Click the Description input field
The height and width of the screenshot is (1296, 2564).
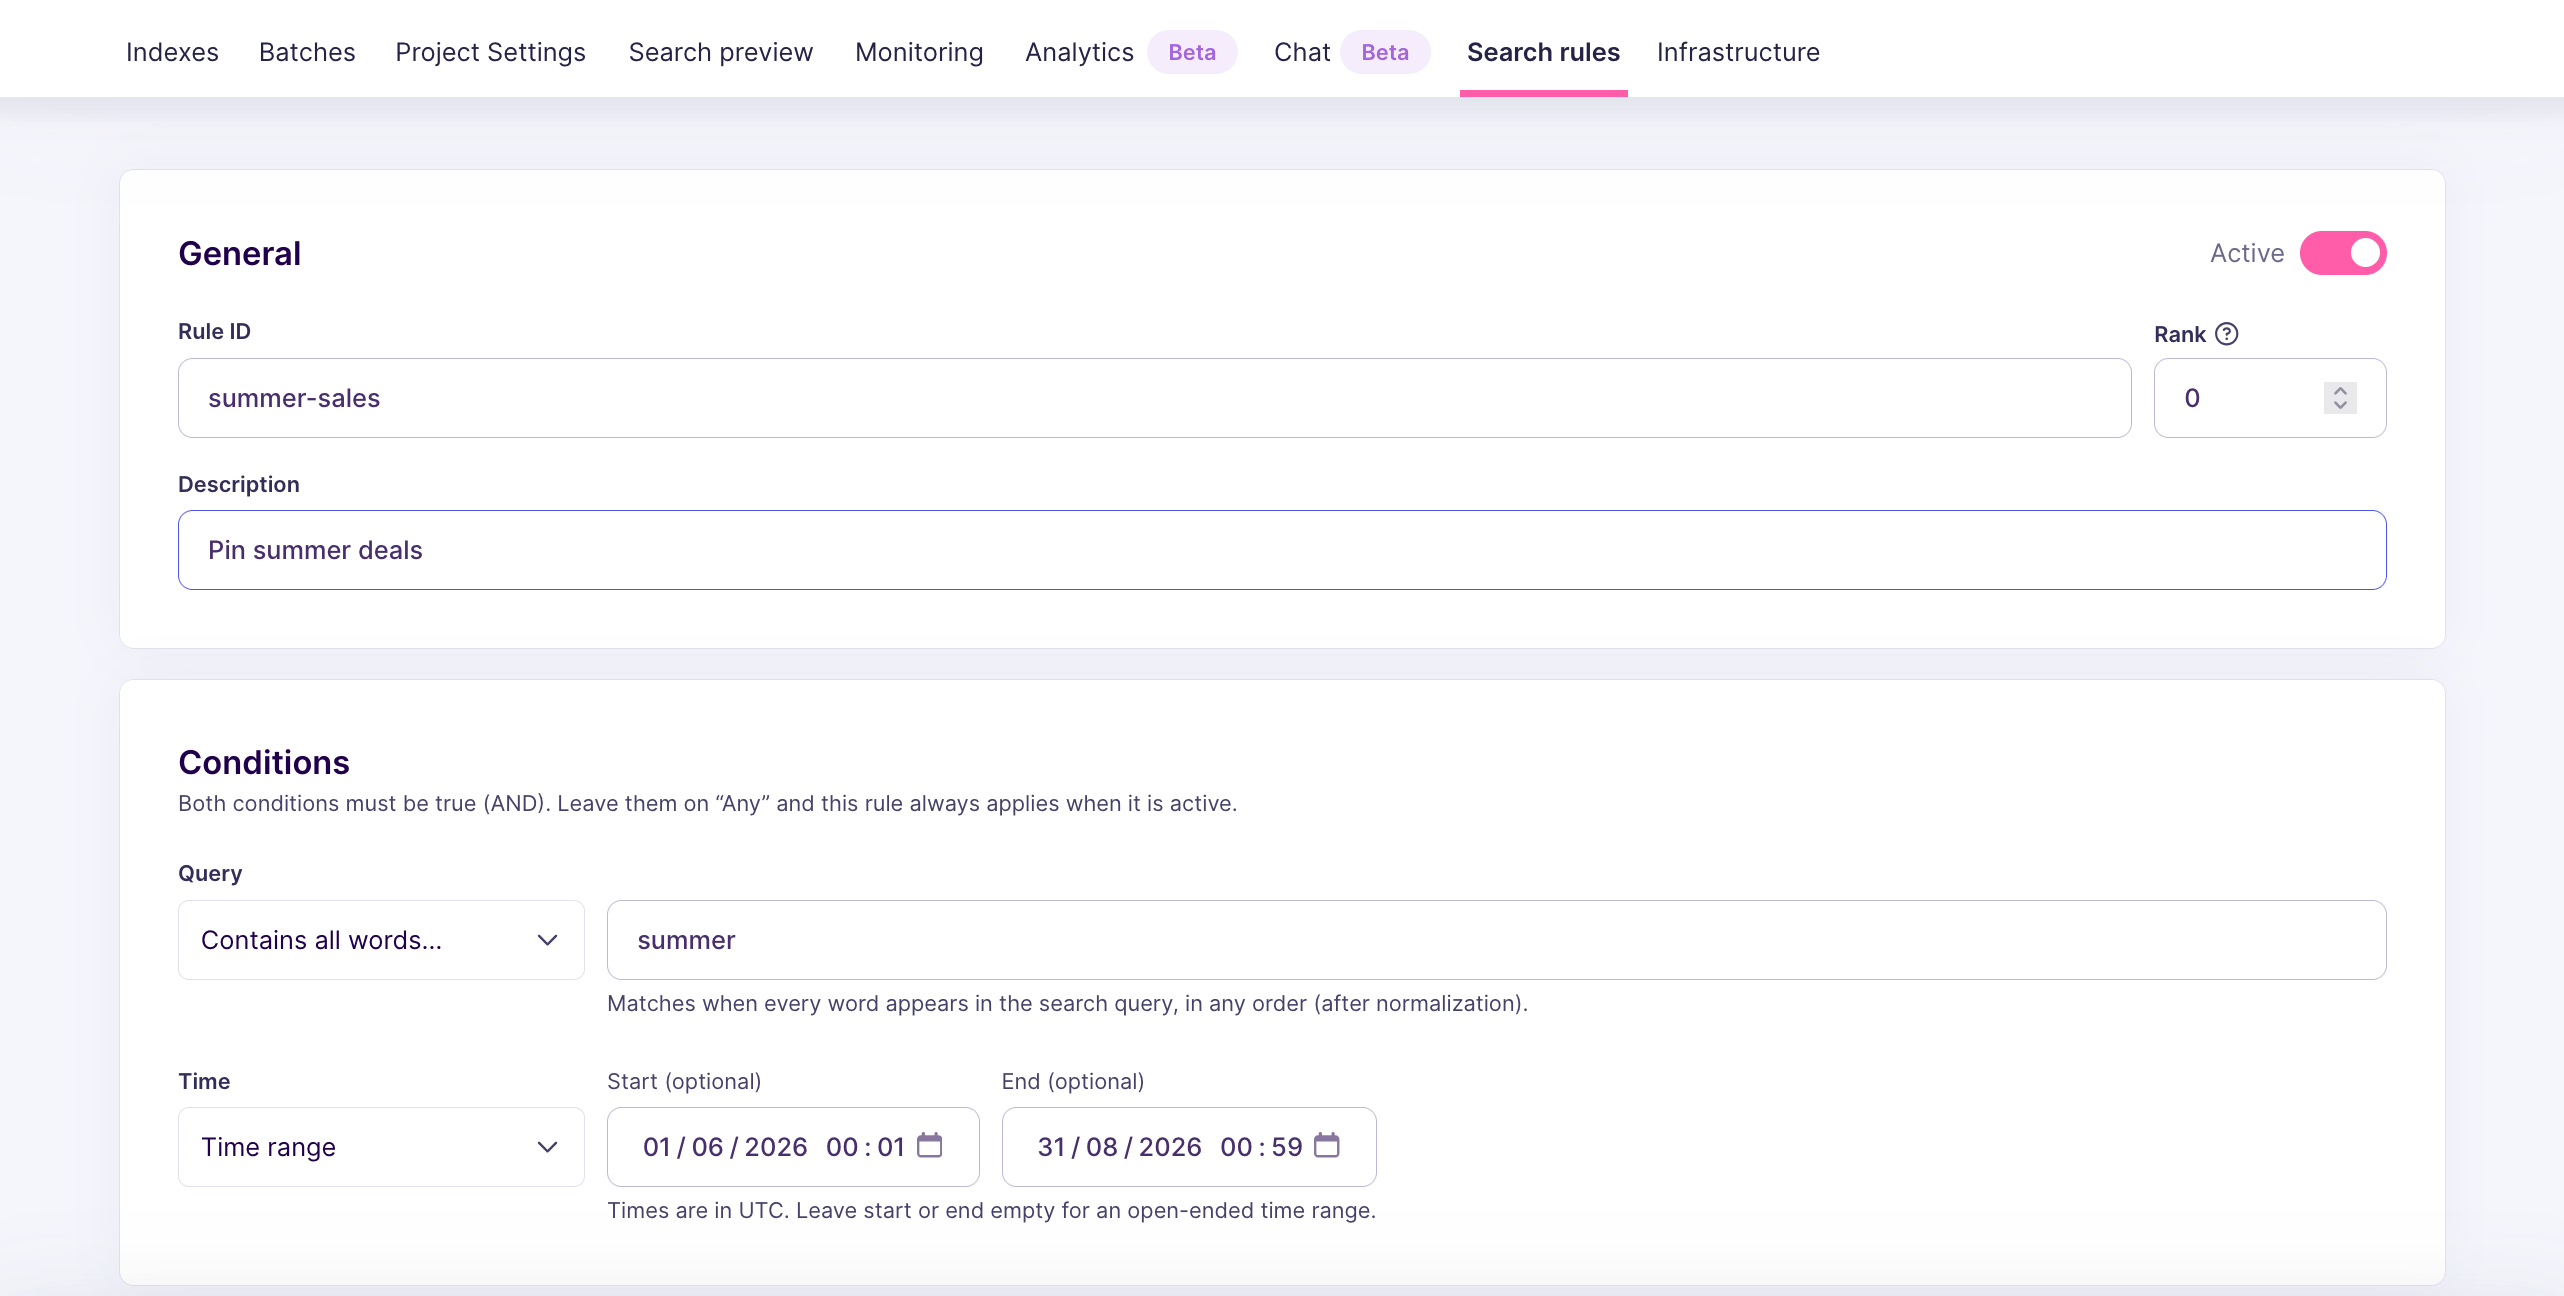(x=1282, y=550)
